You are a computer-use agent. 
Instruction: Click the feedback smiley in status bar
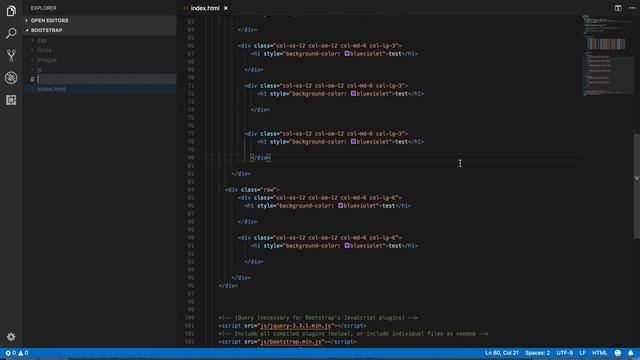618,353
